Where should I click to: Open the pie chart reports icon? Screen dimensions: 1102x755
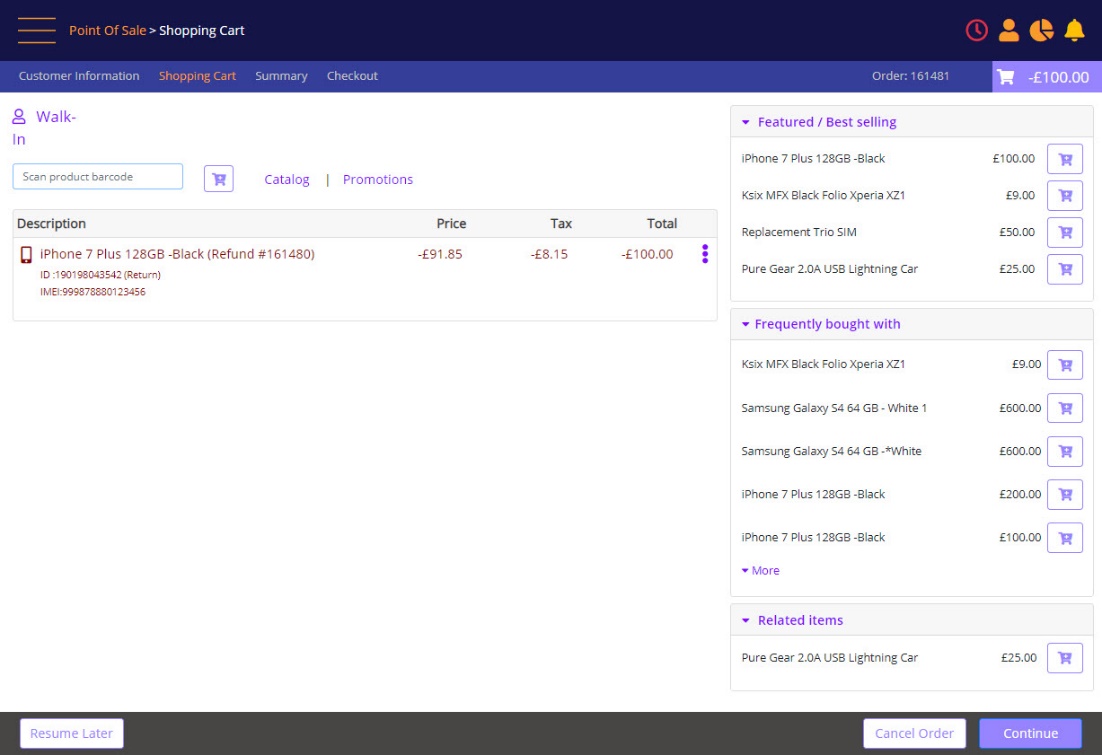click(1042, 30)
